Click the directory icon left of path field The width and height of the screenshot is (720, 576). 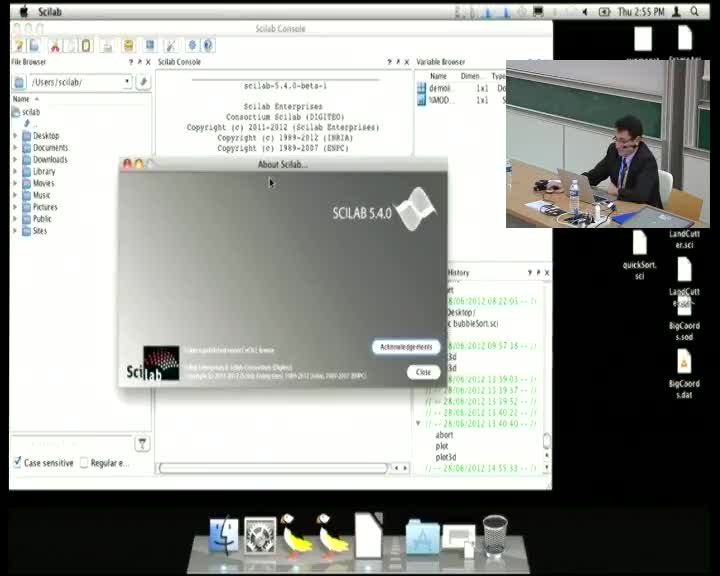click(19, 82)
